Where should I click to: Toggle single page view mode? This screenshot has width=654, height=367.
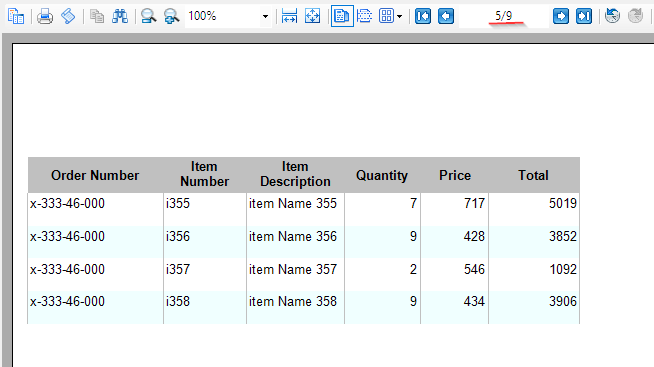(342, 16)
